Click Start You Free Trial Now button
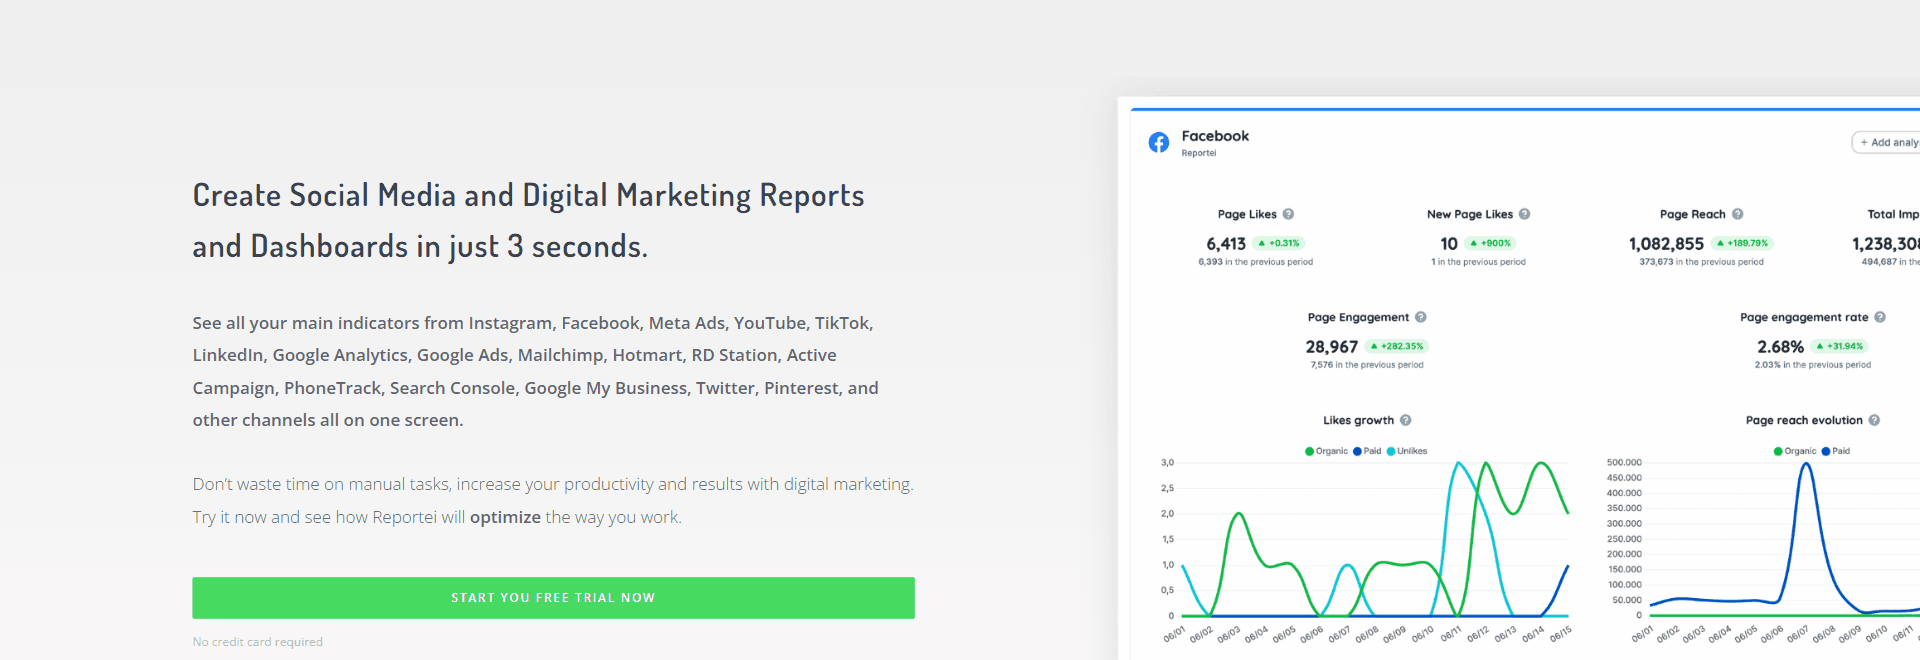1920x660 pixels. 553,598
